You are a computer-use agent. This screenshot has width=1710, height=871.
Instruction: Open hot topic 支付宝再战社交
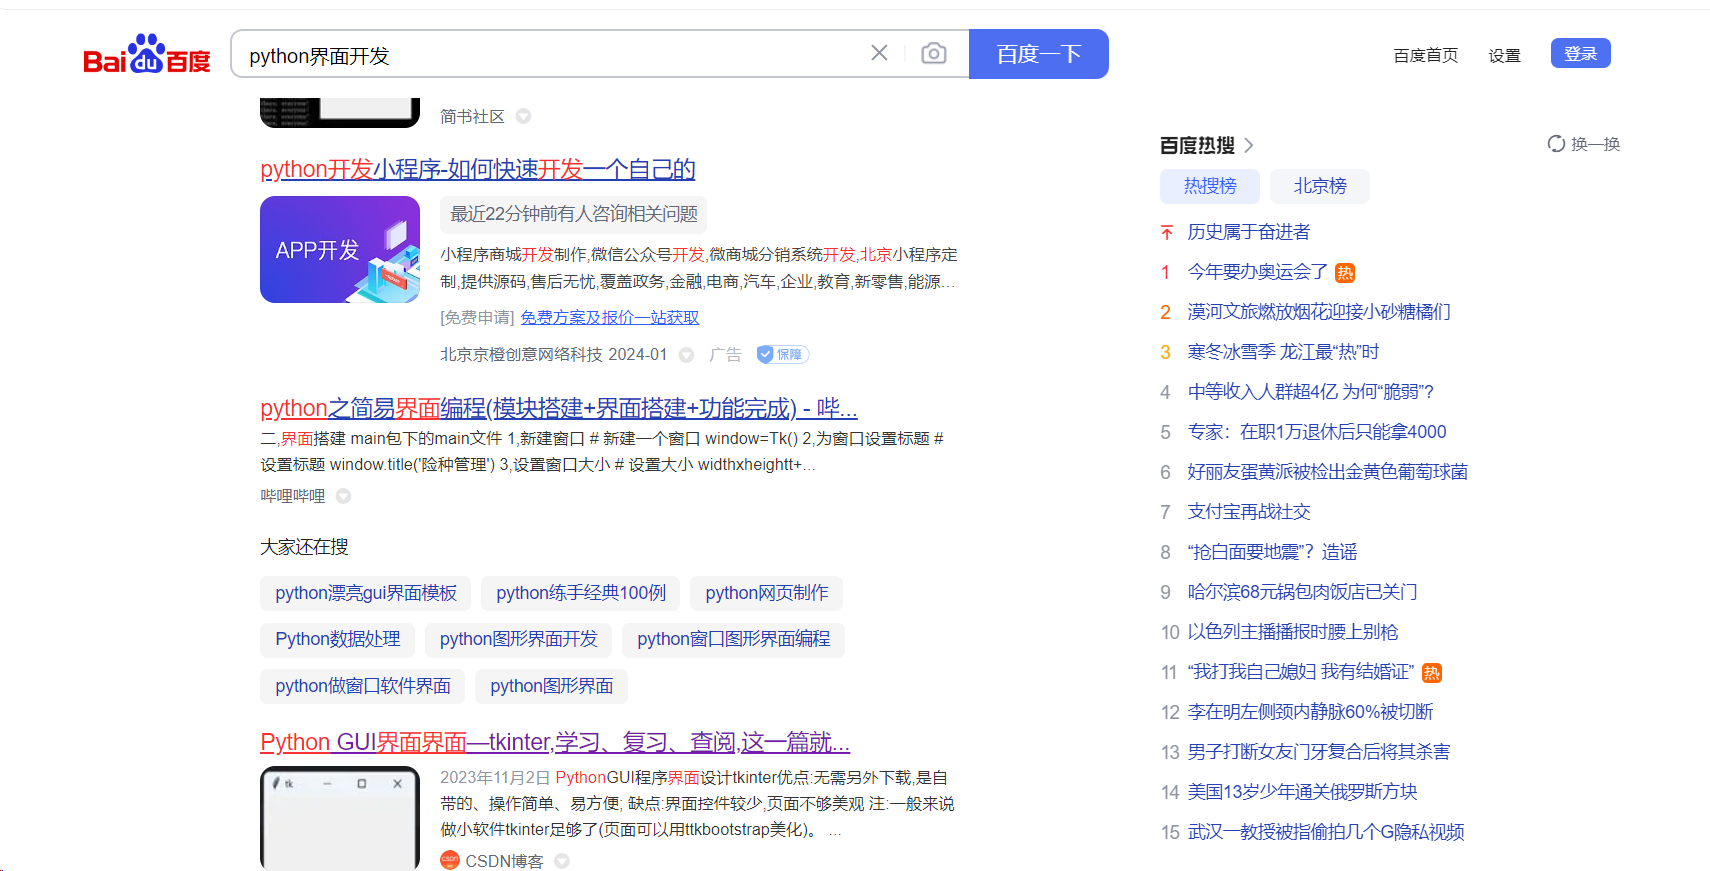coord(1249,512)
